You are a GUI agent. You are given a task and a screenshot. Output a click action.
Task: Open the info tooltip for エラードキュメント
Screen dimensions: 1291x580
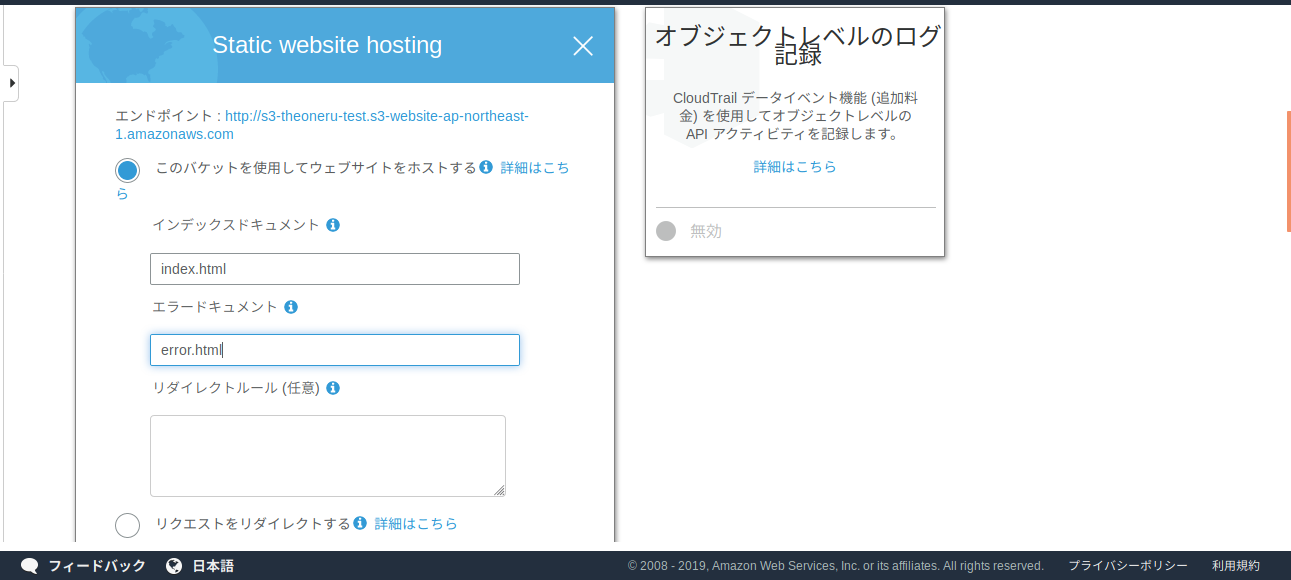[x=291, y=306]
